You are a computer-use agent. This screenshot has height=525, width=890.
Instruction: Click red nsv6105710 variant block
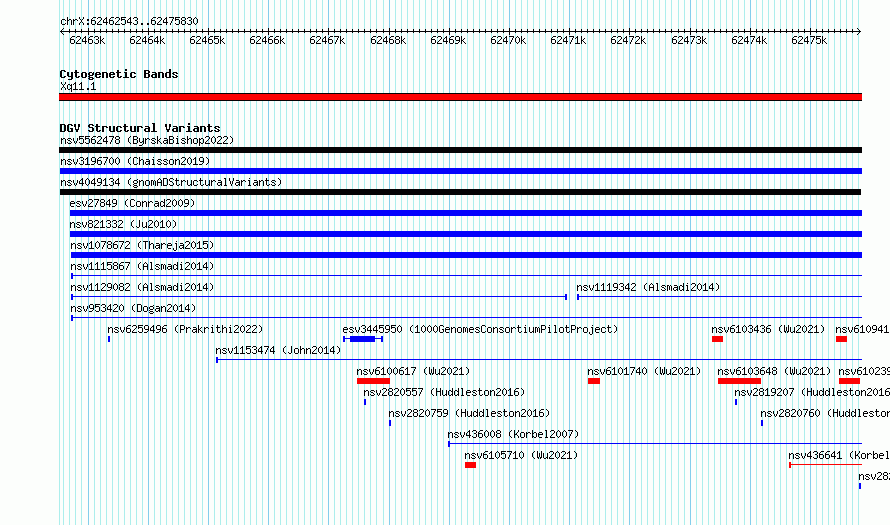471,465
